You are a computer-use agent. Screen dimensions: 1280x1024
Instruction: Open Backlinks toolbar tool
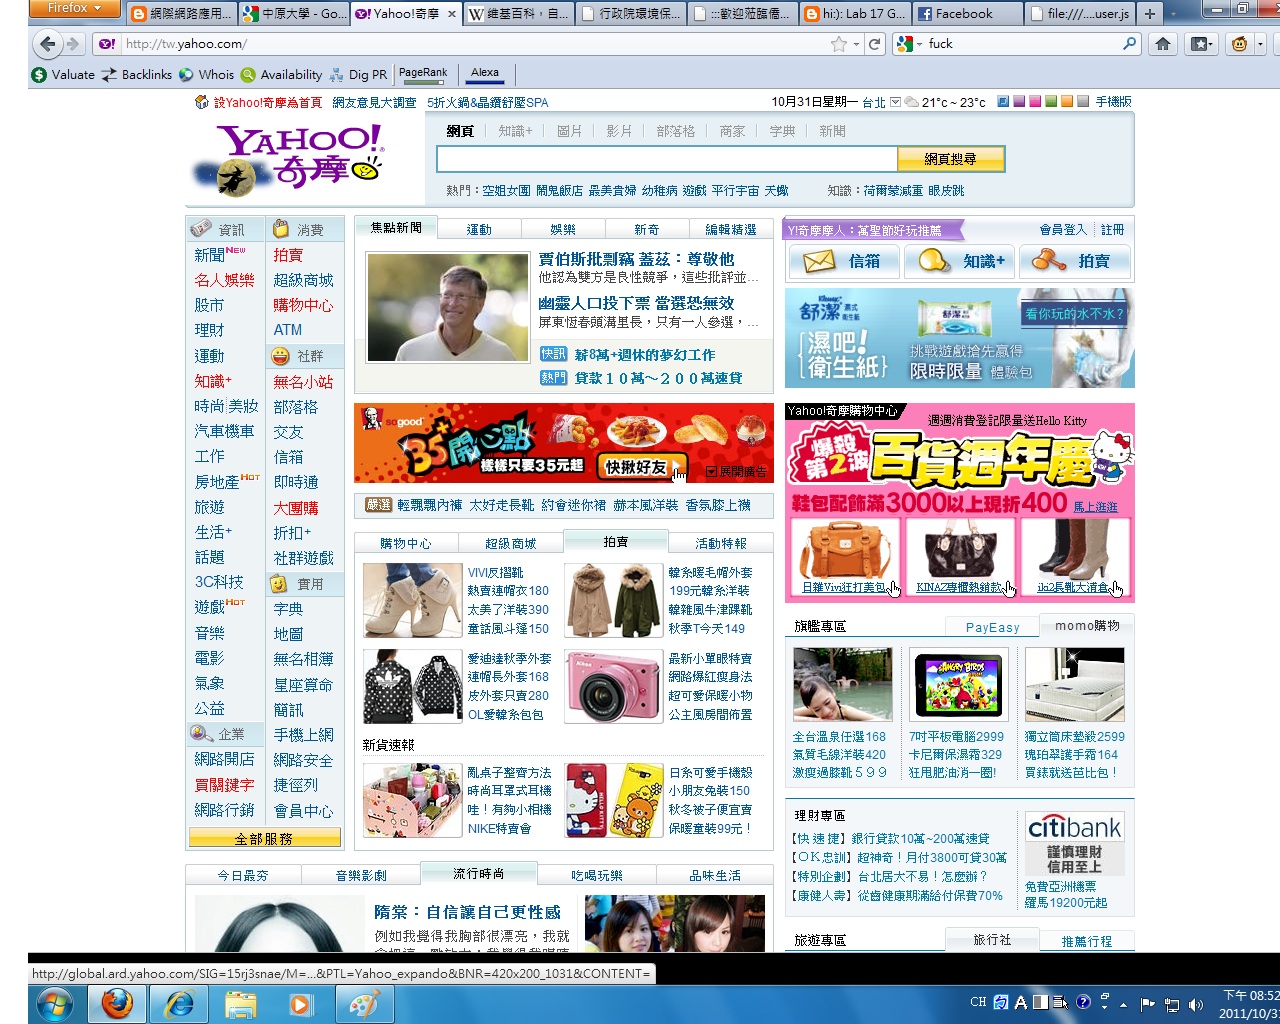click(136, 75)
